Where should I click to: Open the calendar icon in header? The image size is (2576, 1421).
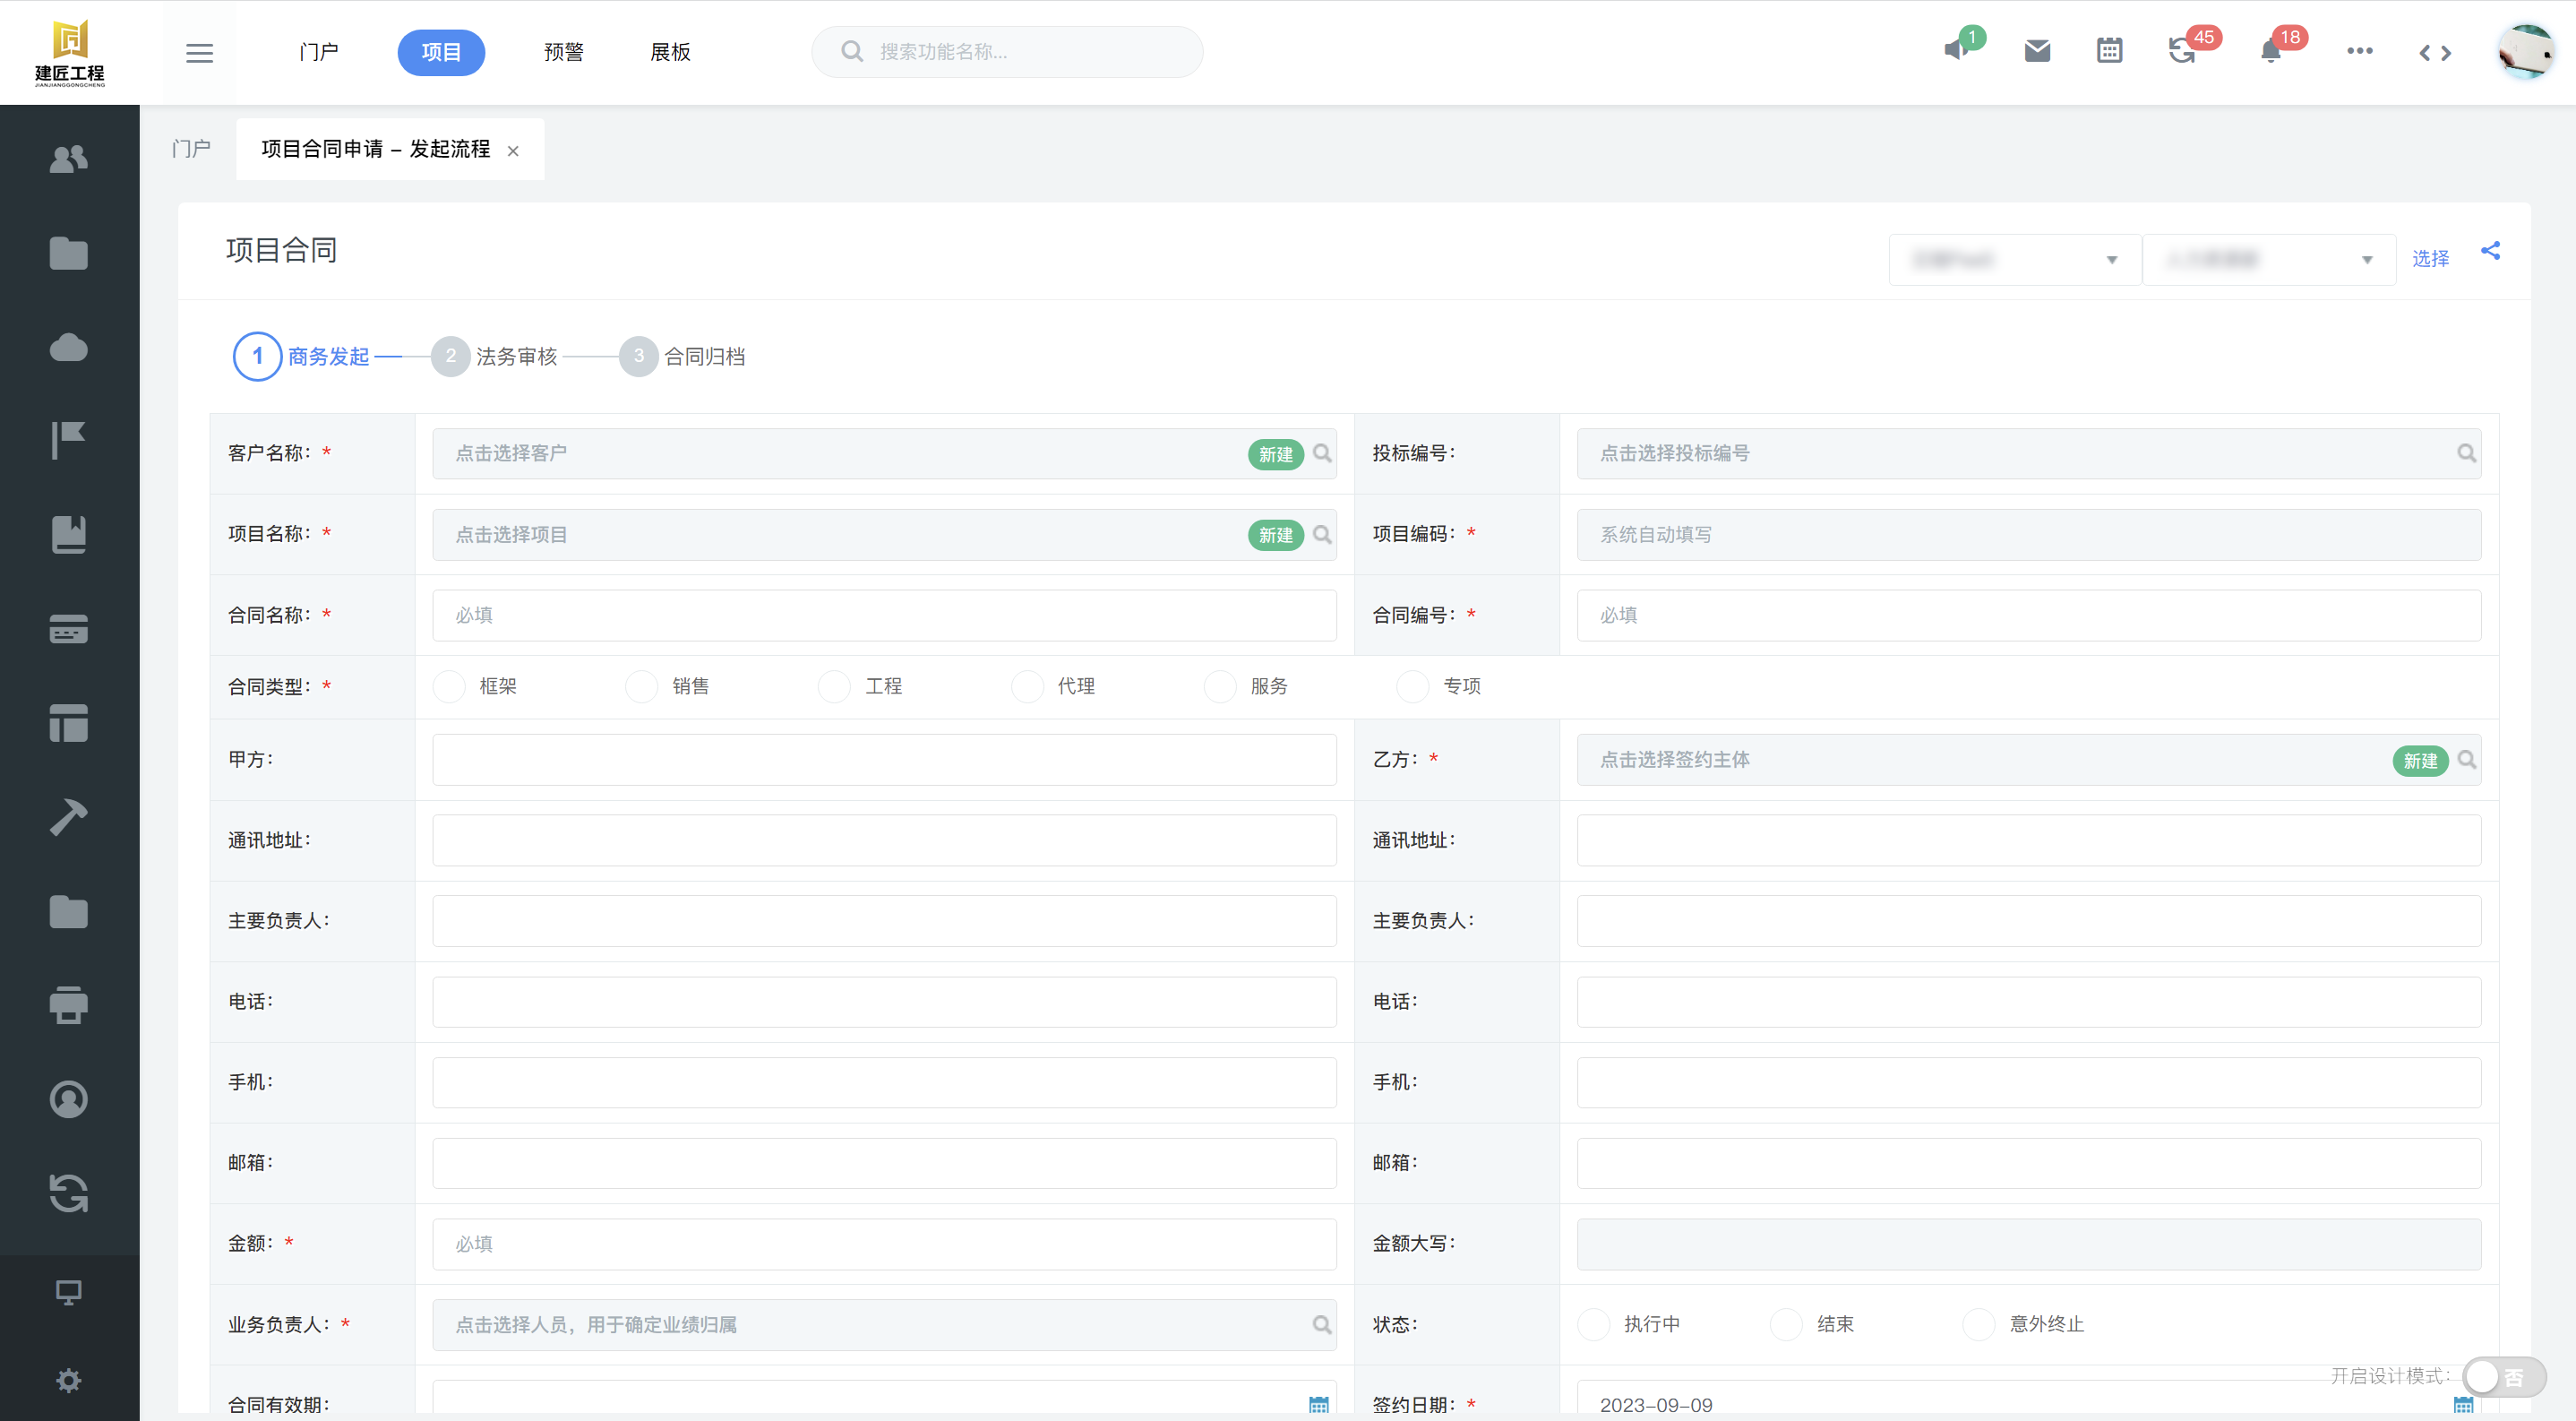point(2109,51)
